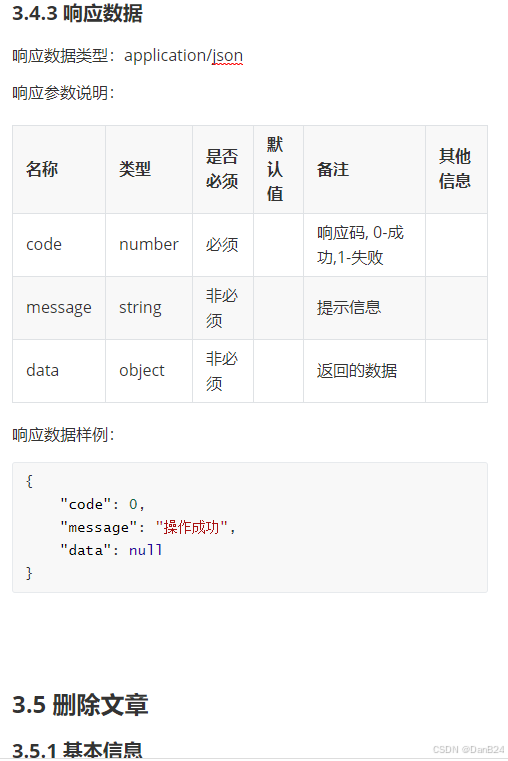Select the 'message' name cell
Image resolution: width=508 pixels, height=761 pixels.
point(59,308)
